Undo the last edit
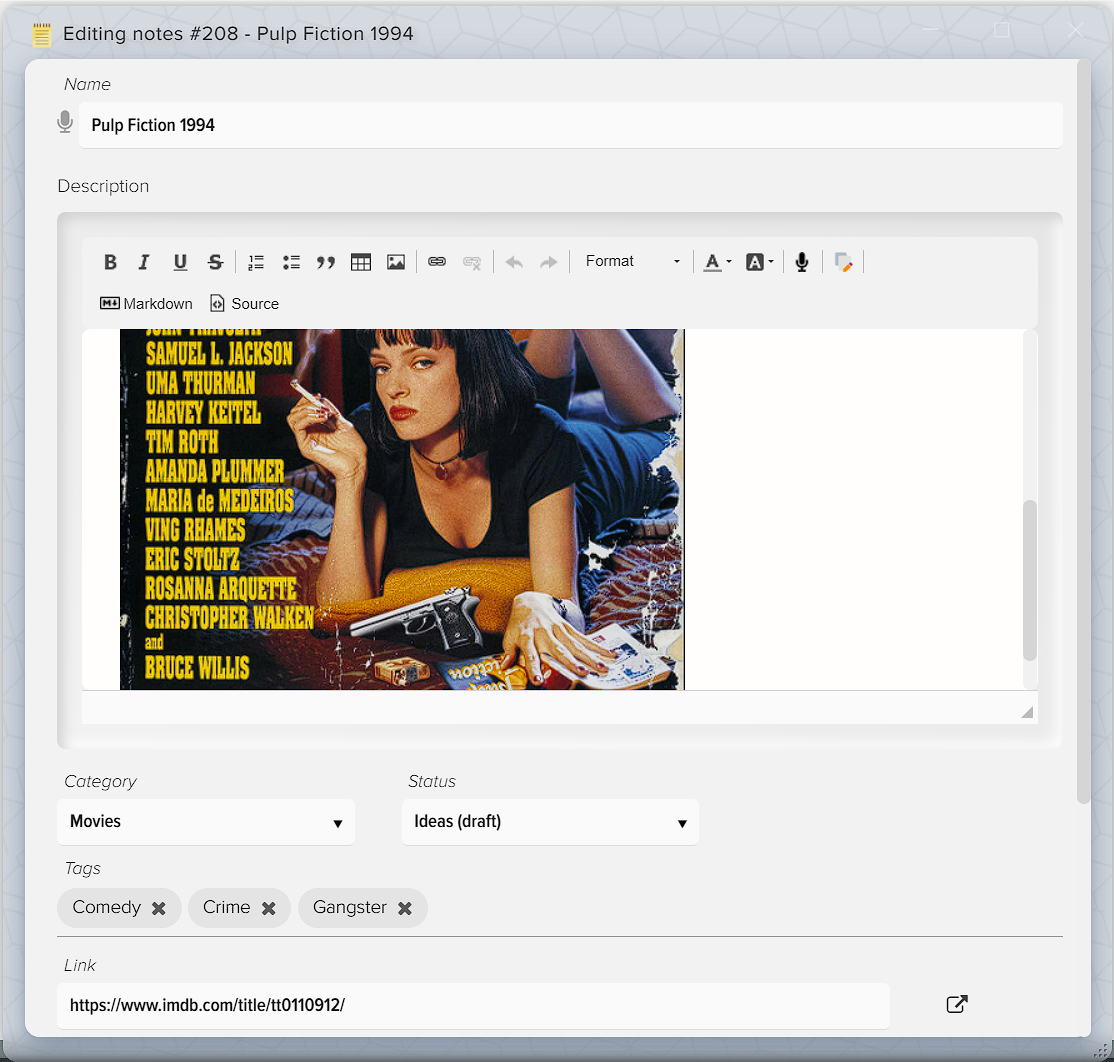 click(x=514, y=262)
